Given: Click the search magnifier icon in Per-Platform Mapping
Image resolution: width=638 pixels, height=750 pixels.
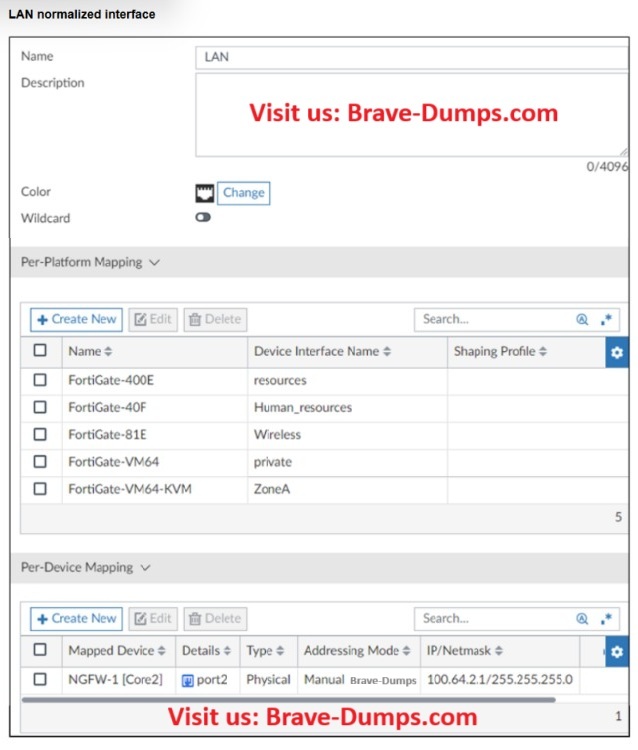Looking at the screenshot, I should pyautogui.click(x=582, y=320).
